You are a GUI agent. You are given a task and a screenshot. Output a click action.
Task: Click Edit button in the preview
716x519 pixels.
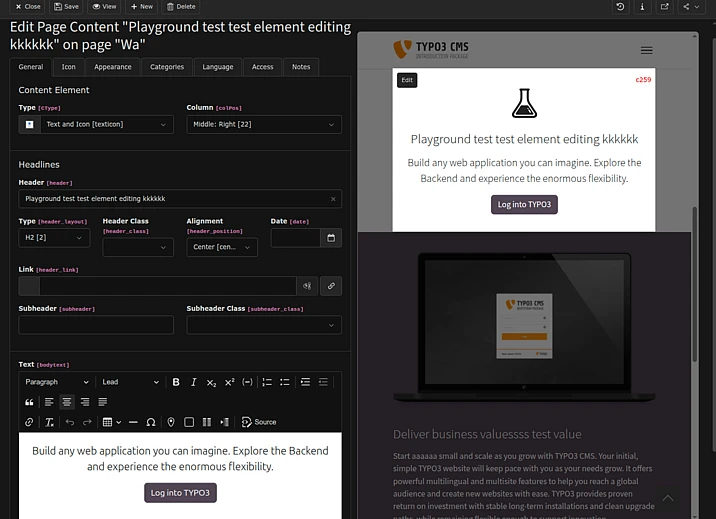[x=407, y=80]
